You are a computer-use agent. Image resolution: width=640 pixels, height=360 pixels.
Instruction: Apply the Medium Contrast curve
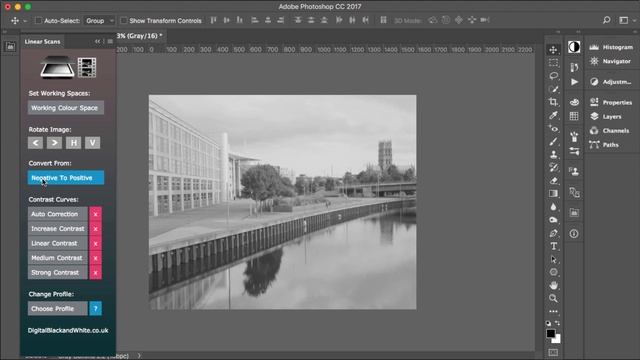point(58,258)
